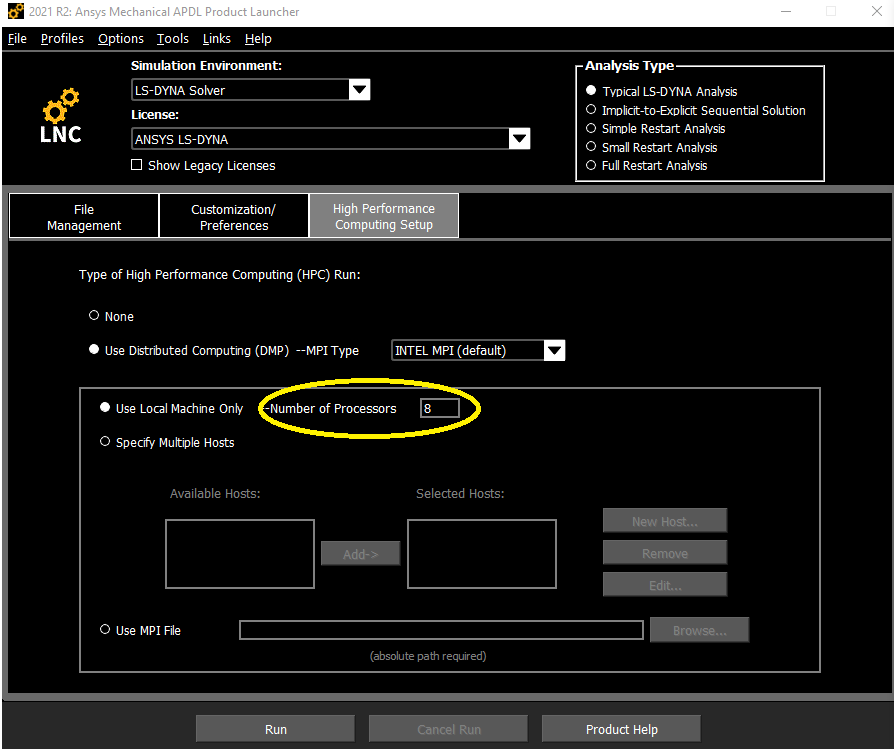Open the File menu
This screenshot has width=894, height=749.
17,39
